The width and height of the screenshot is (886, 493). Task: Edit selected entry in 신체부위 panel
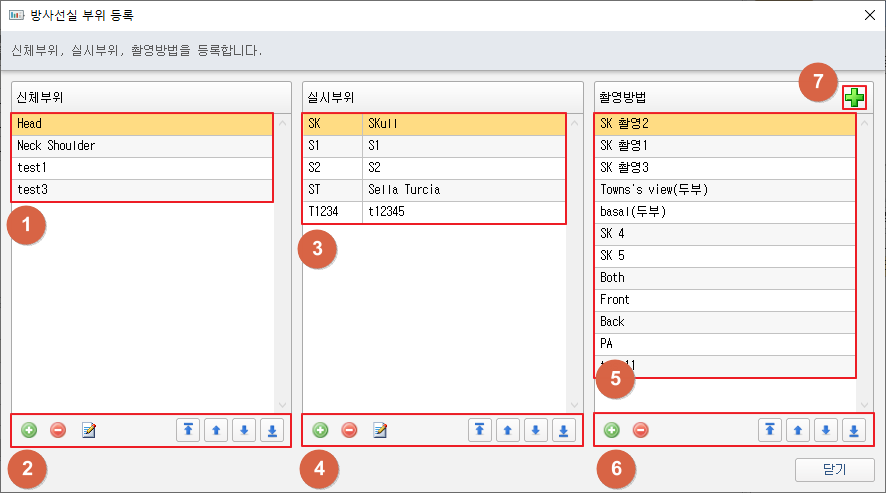[88, 430]
